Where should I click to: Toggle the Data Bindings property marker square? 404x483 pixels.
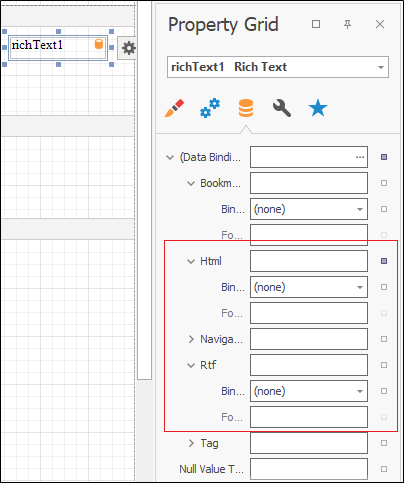point(384,157)
